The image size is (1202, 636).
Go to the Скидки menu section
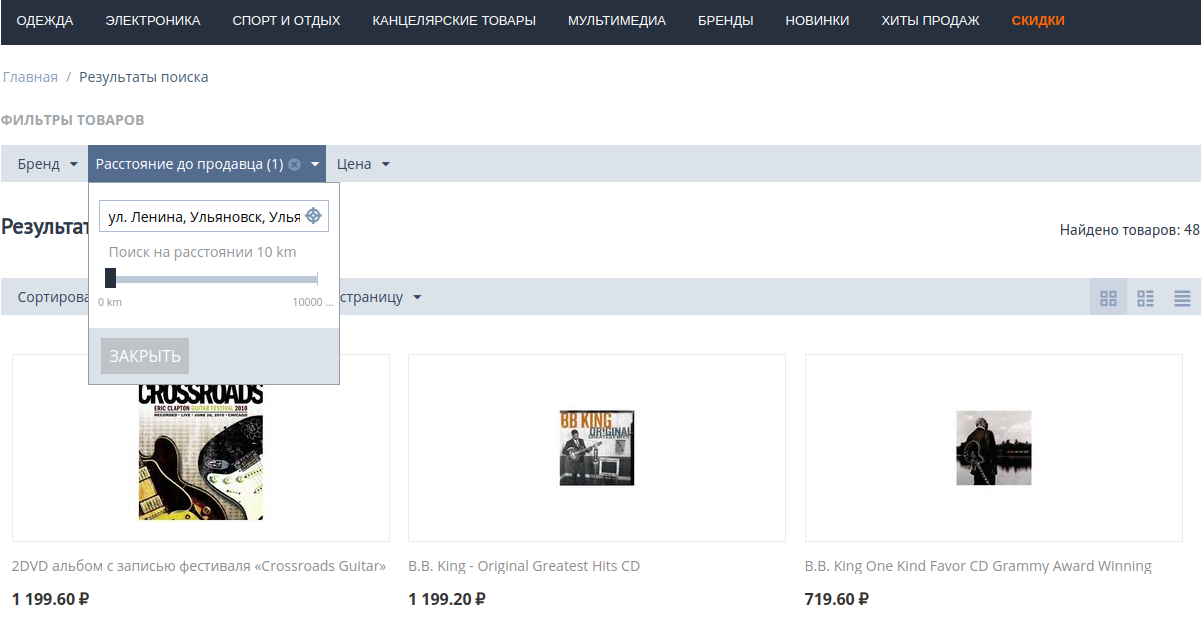pos(1038,21)
